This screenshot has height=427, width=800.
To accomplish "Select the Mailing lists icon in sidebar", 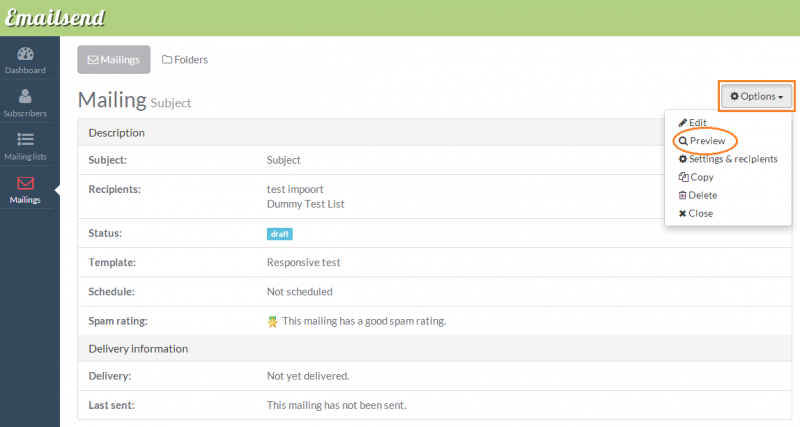I will 25,140.
